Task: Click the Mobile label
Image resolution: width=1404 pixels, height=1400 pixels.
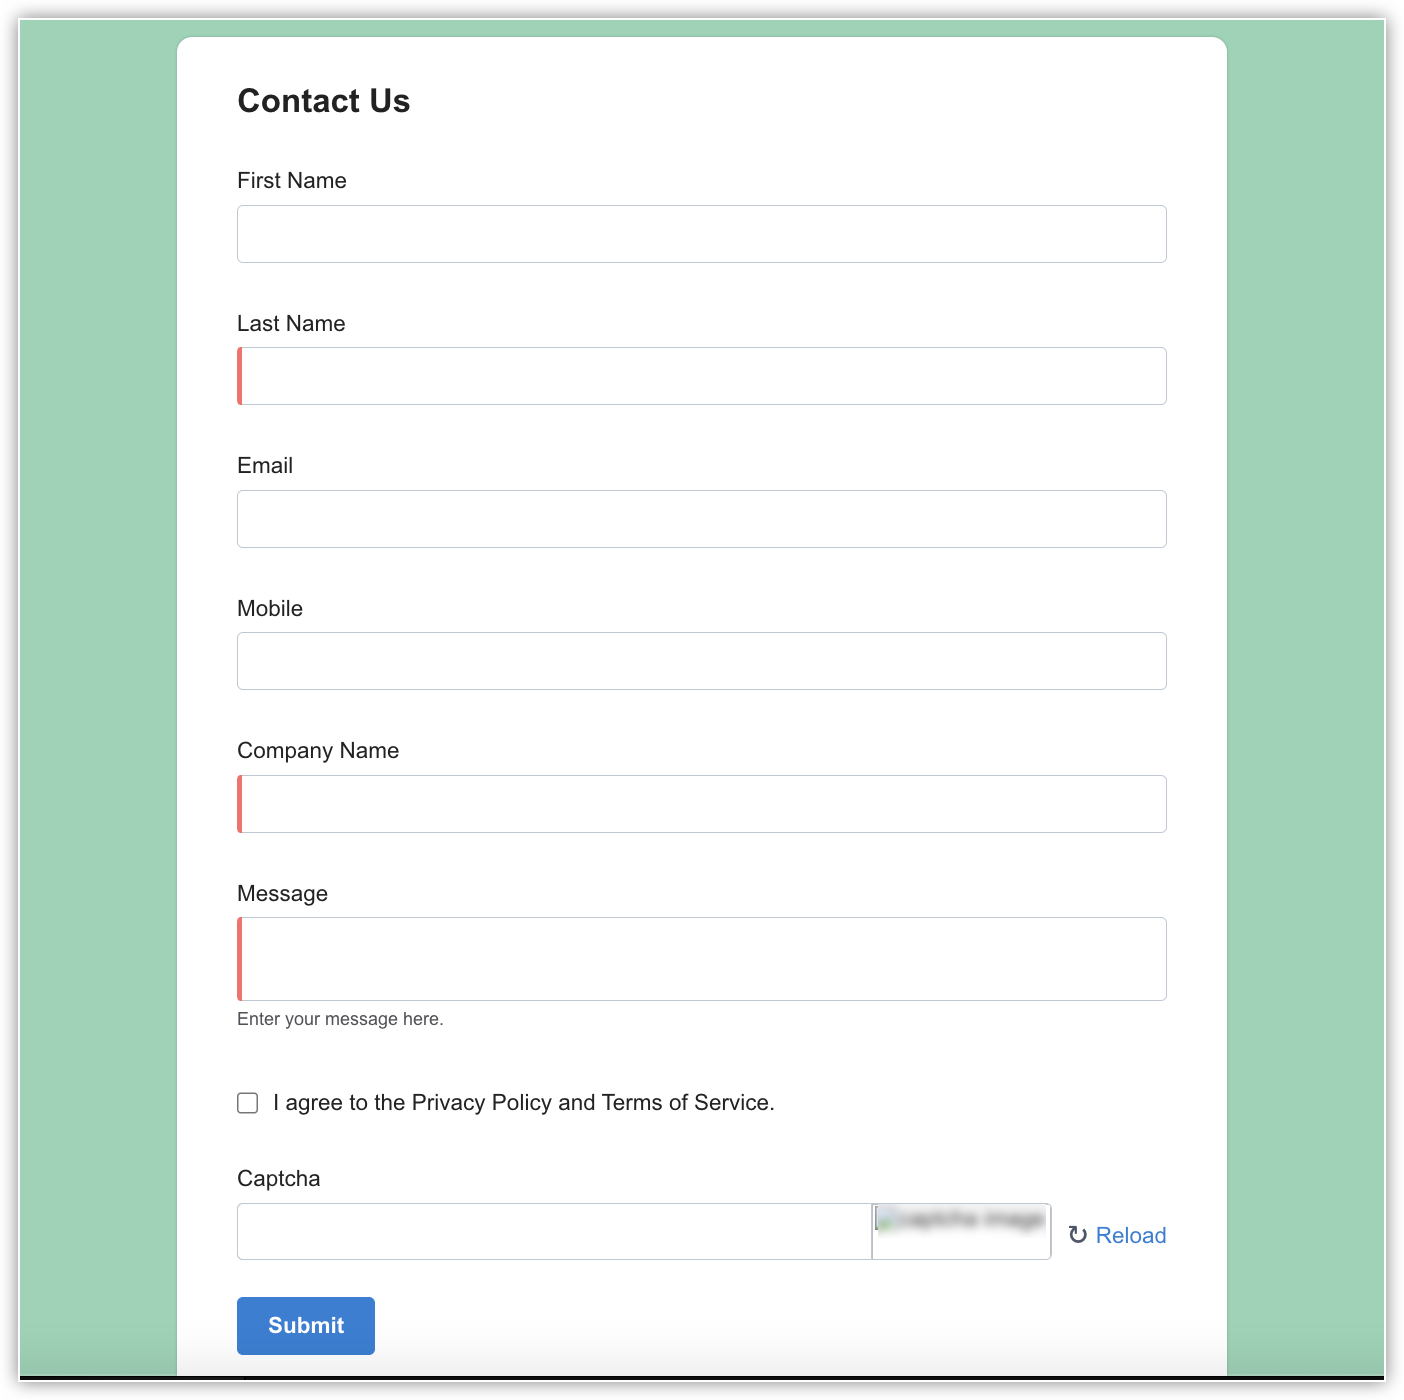Action: coord(270,608)
